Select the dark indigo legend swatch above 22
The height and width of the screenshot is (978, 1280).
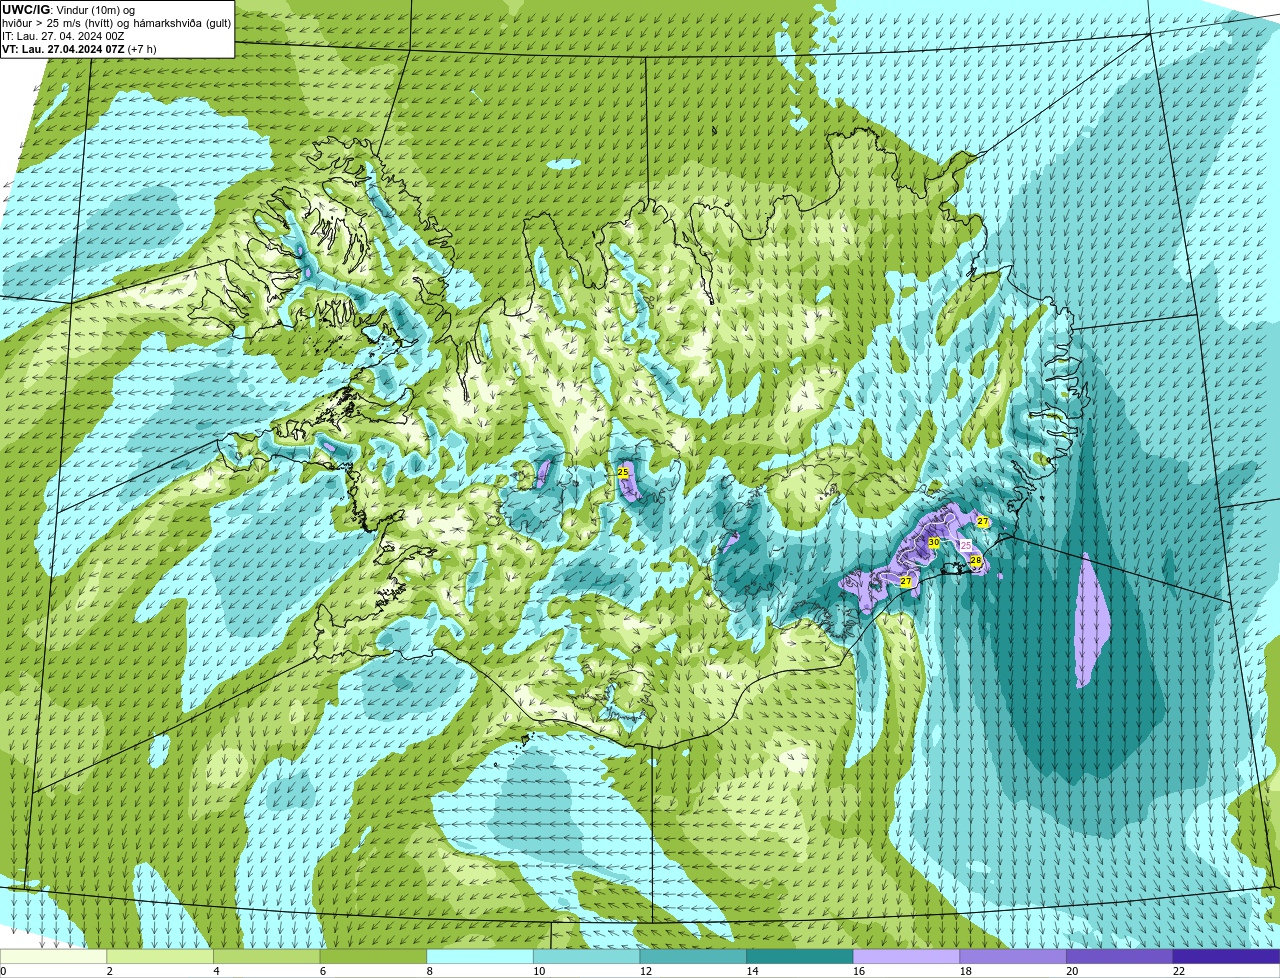(x=1226, y=956)
